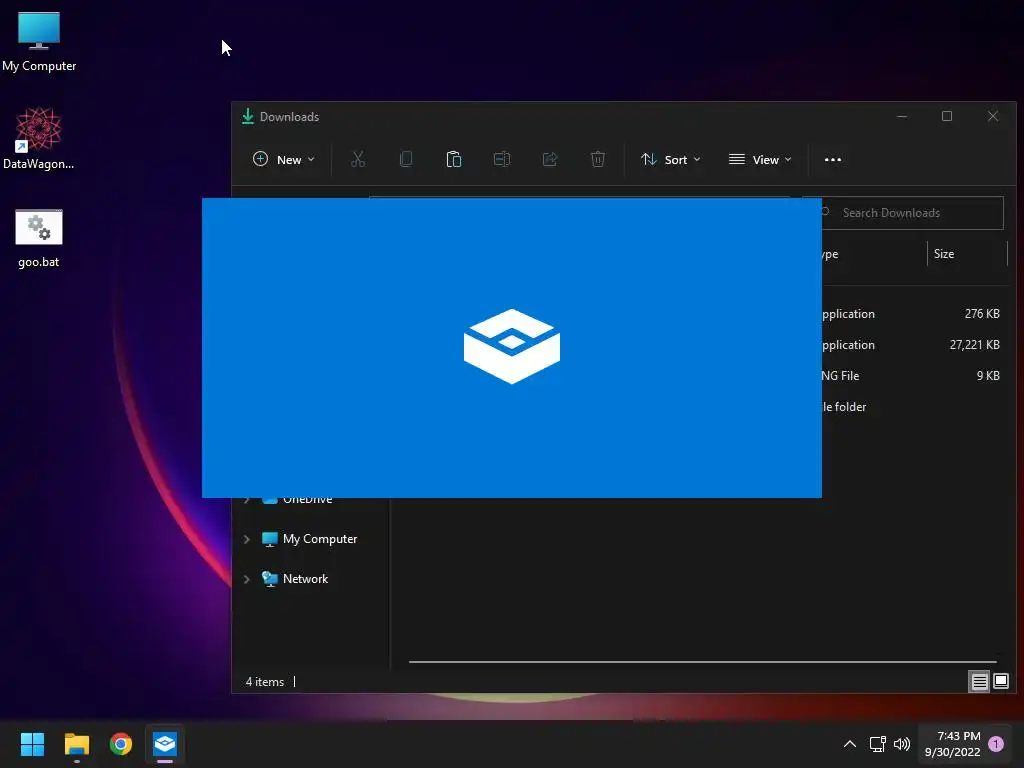This screenshot has height=768, width=1024.
Task: Click the New button in Downloads toolbar
Action: coord(283,159)
